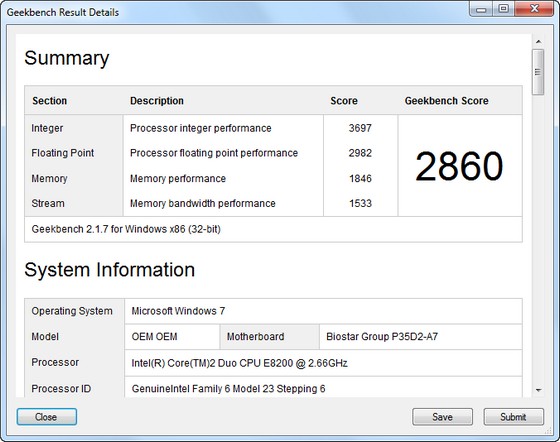Submit the benchmark result
The height and width of the screenshot is (442, 560).
coord(513,417)
